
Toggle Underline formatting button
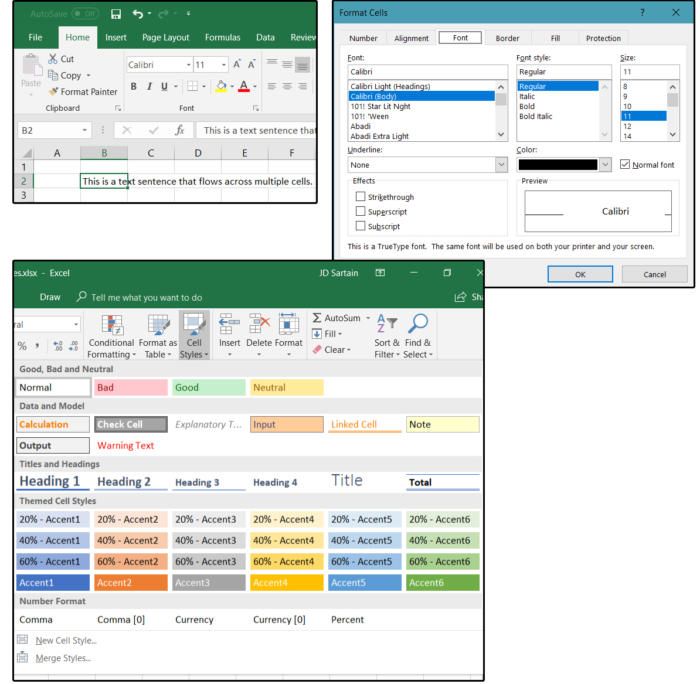[x=164, y=86]
